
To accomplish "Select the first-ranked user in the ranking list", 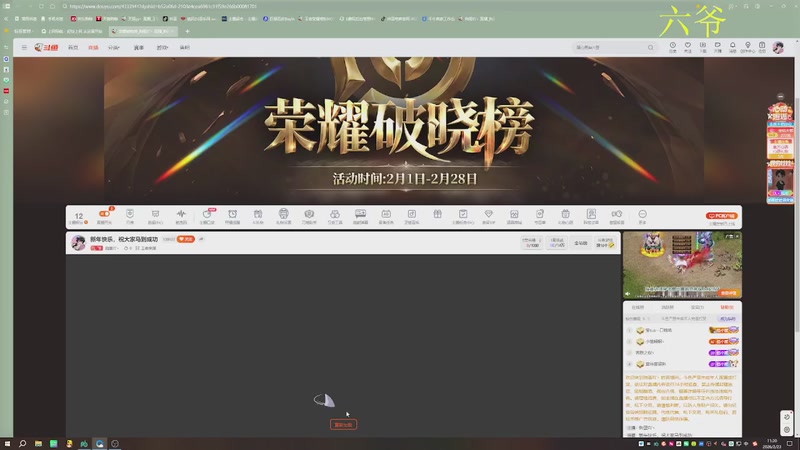I will point(682,330).
